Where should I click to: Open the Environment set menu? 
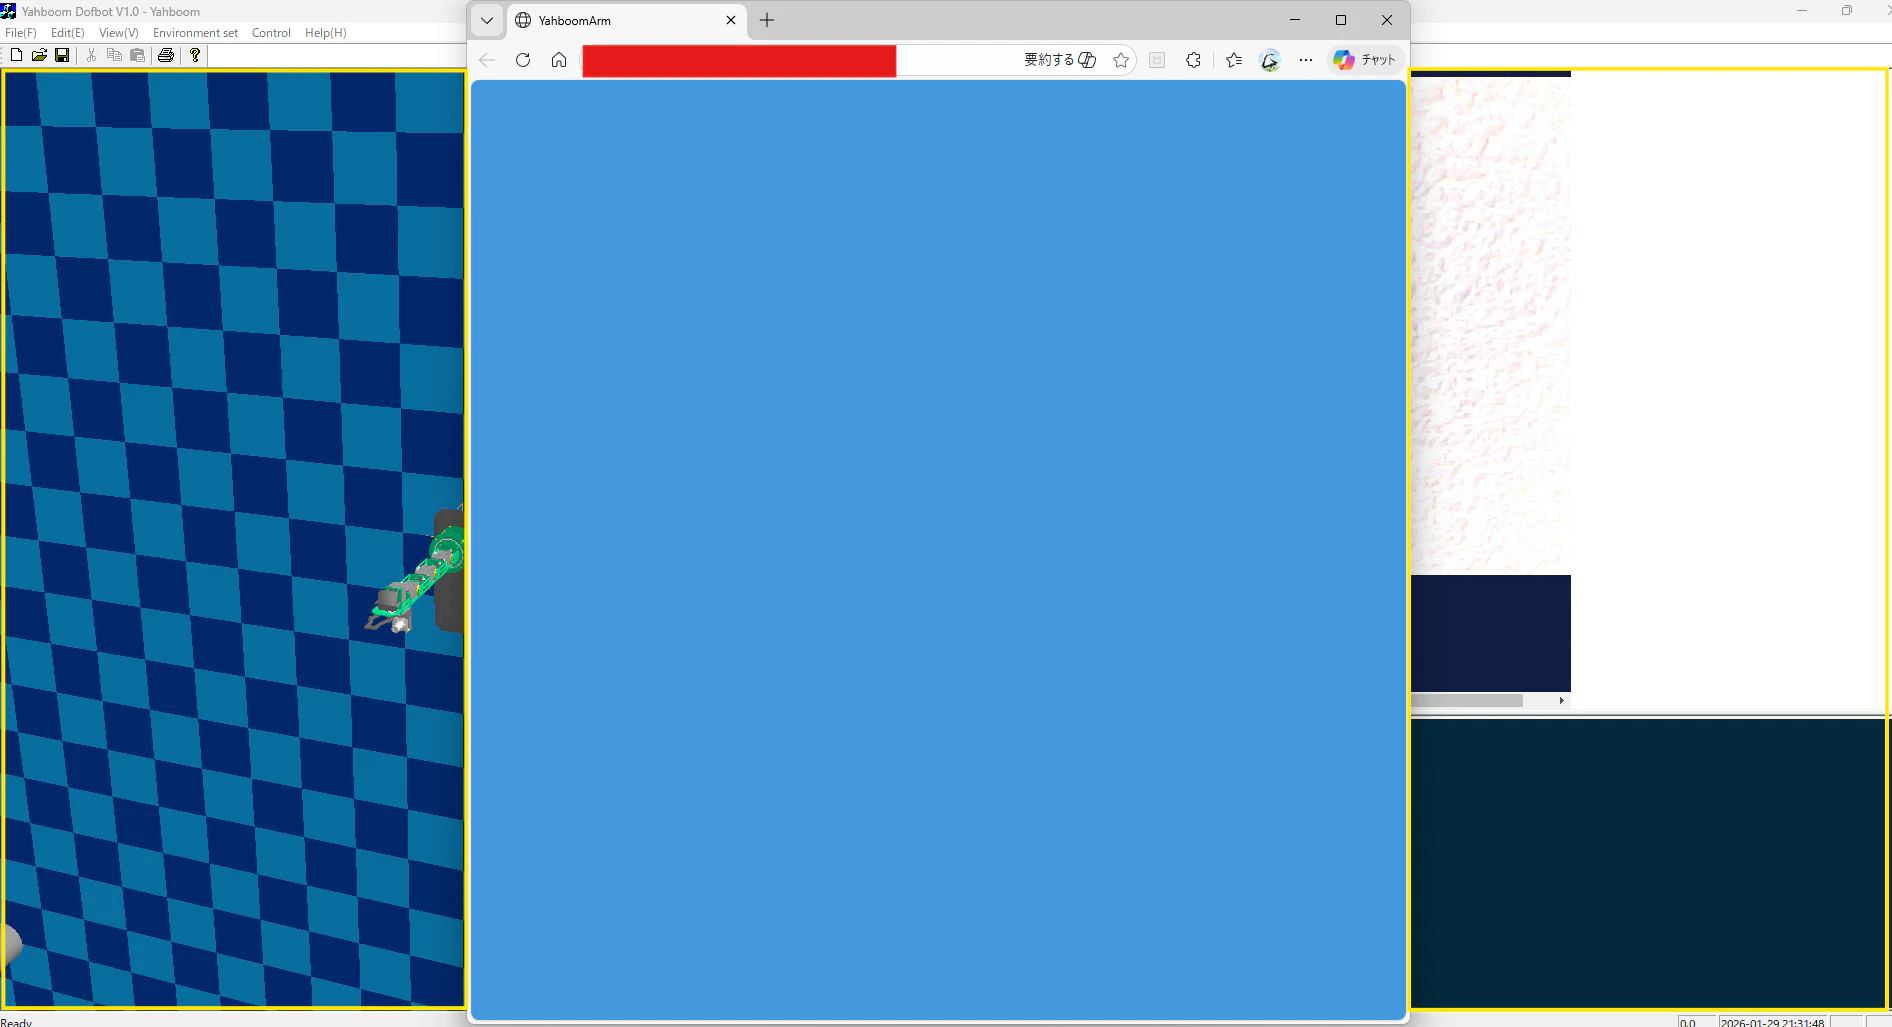(x=195, y=33)
